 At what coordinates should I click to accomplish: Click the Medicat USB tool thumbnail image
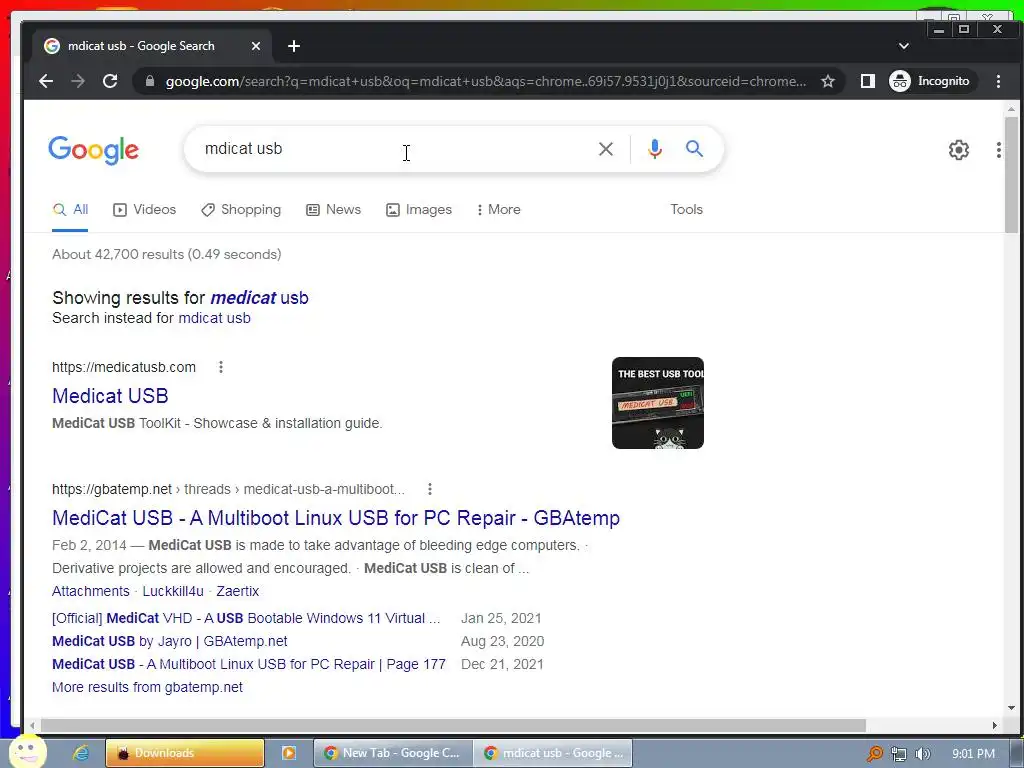click(658, 403)
